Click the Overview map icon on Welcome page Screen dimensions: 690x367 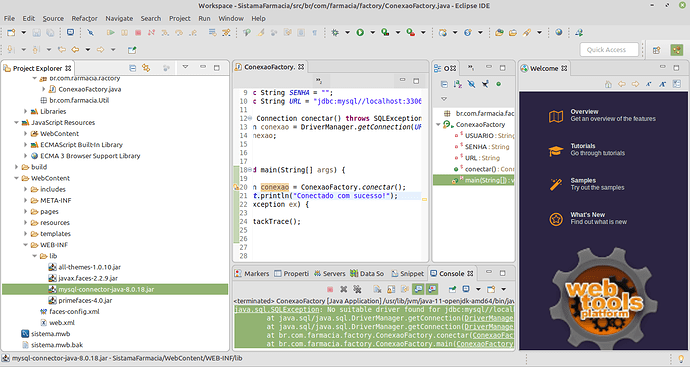coord(556,116)
